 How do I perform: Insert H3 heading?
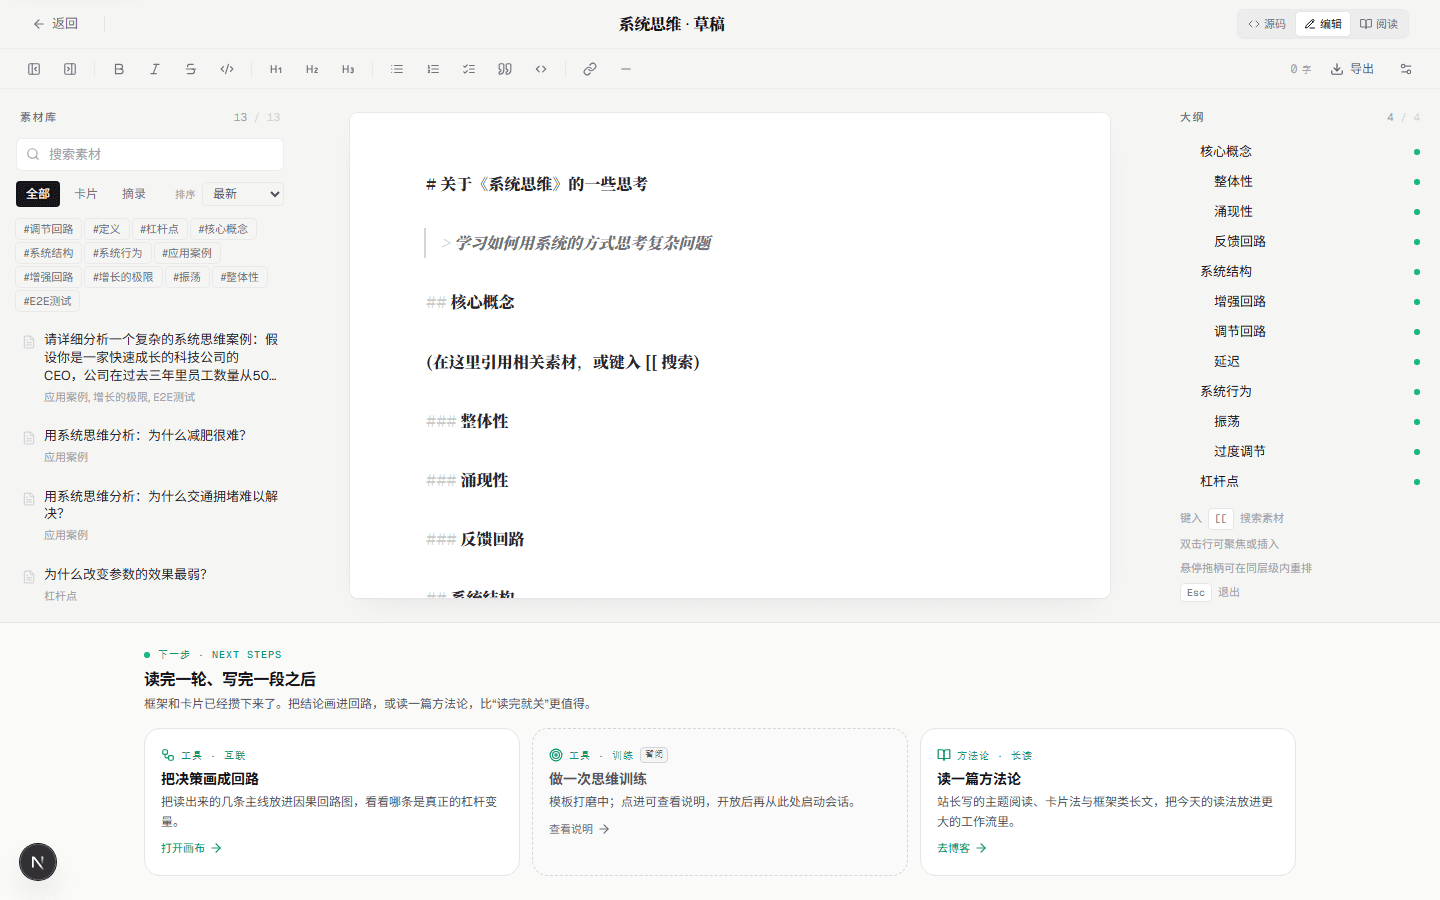click(348, 69)
